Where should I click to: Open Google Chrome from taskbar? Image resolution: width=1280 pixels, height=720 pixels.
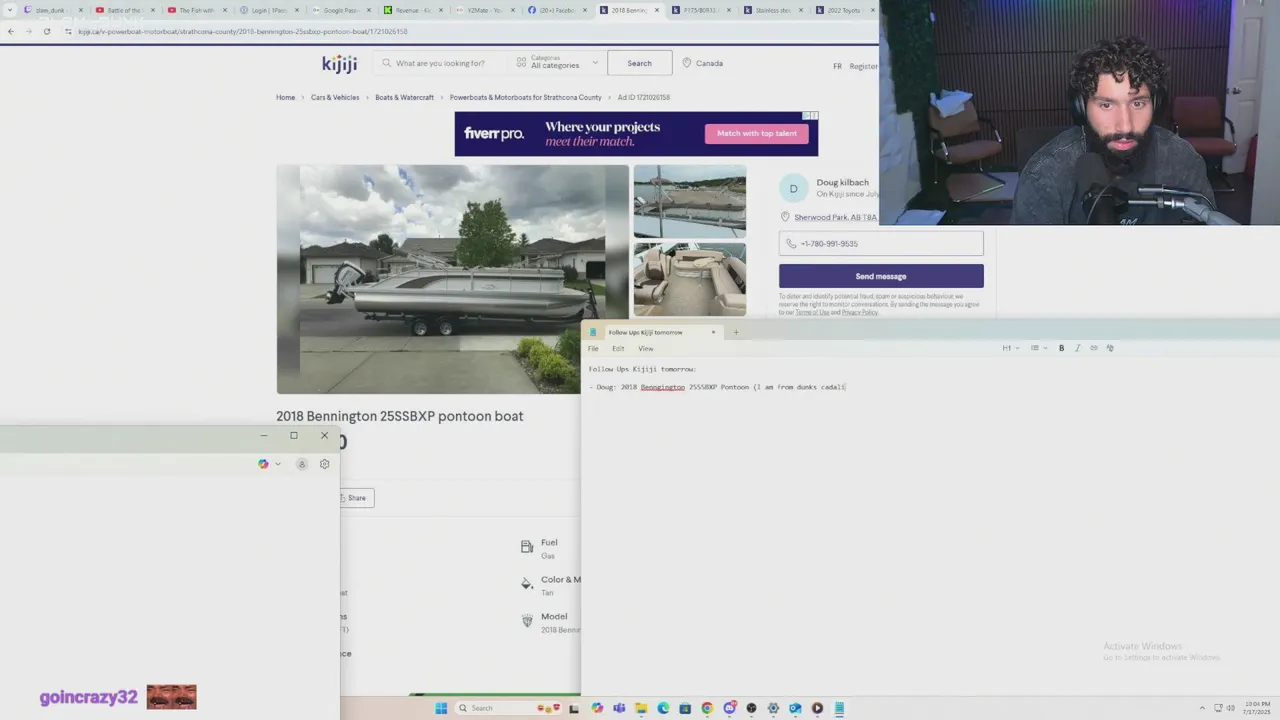(707, 708)
